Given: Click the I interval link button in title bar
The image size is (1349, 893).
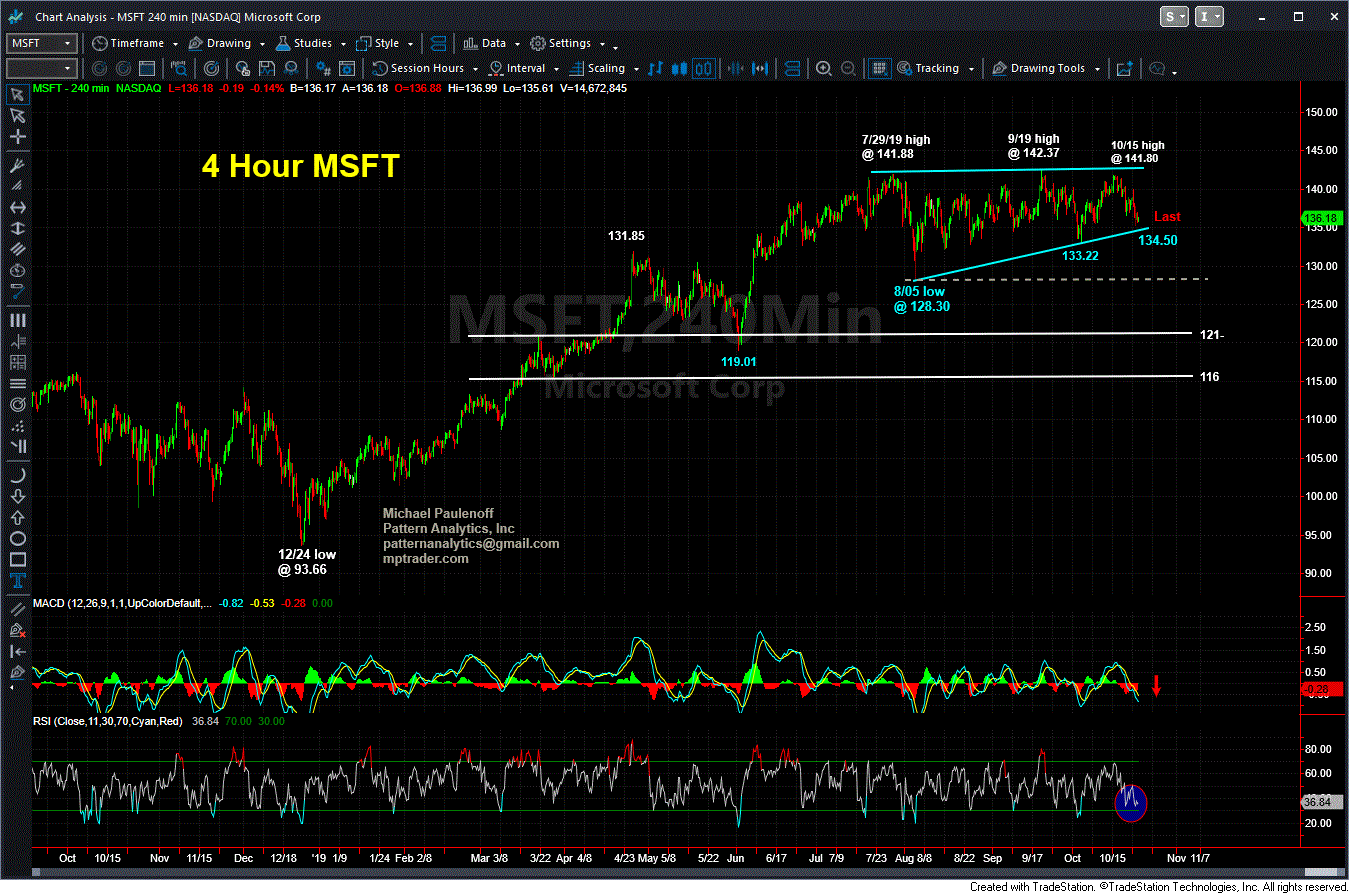Looking at the screenshot, I should [1208, 17].
